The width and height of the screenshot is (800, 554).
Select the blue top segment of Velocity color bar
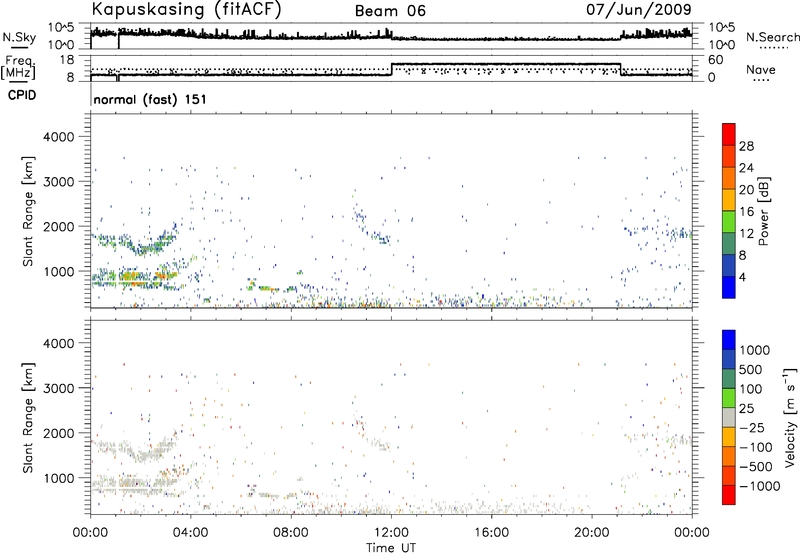tap(729, 340)
